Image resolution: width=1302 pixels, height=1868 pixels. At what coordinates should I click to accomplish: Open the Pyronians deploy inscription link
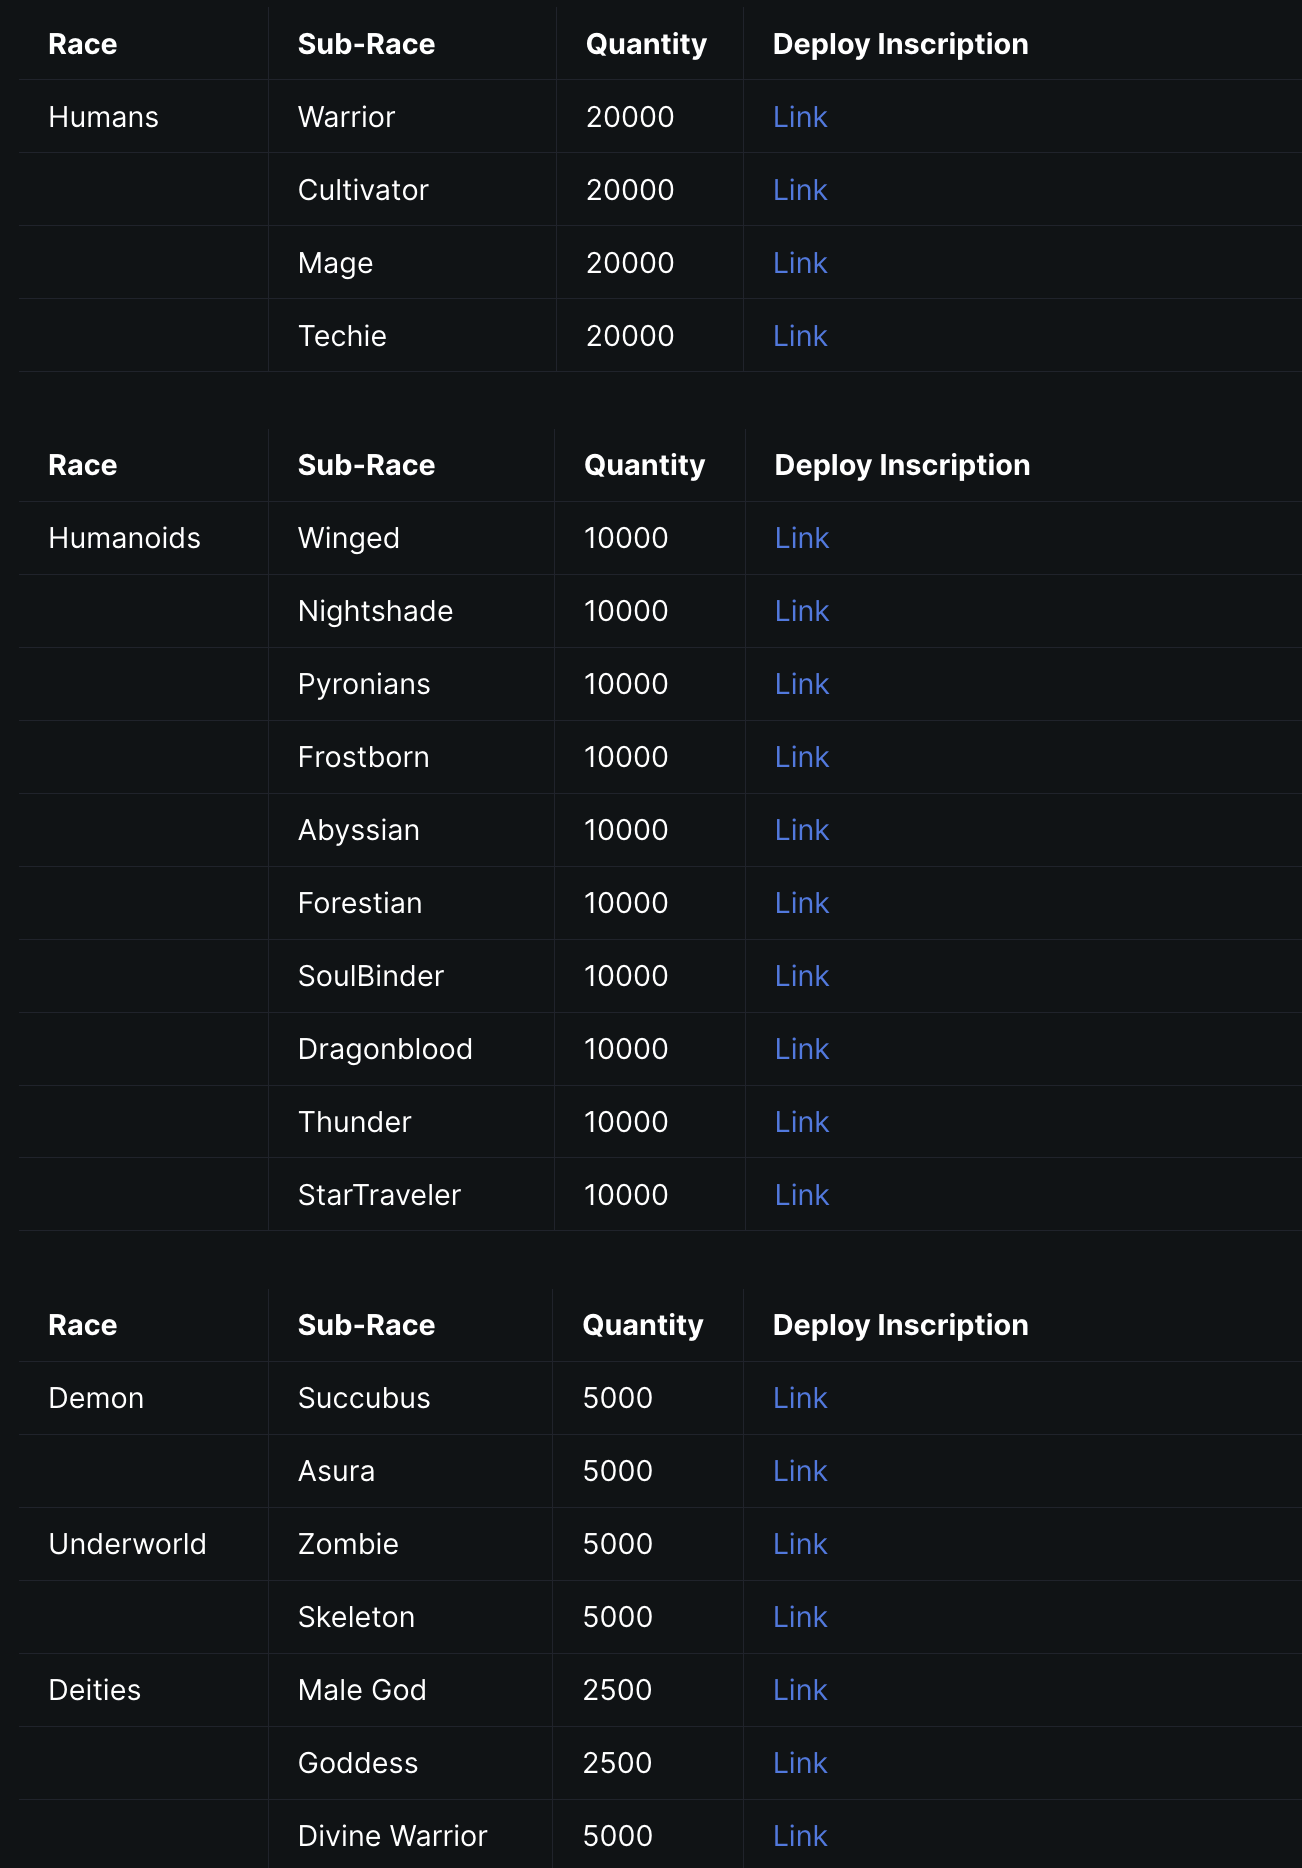tap(802, 684)
